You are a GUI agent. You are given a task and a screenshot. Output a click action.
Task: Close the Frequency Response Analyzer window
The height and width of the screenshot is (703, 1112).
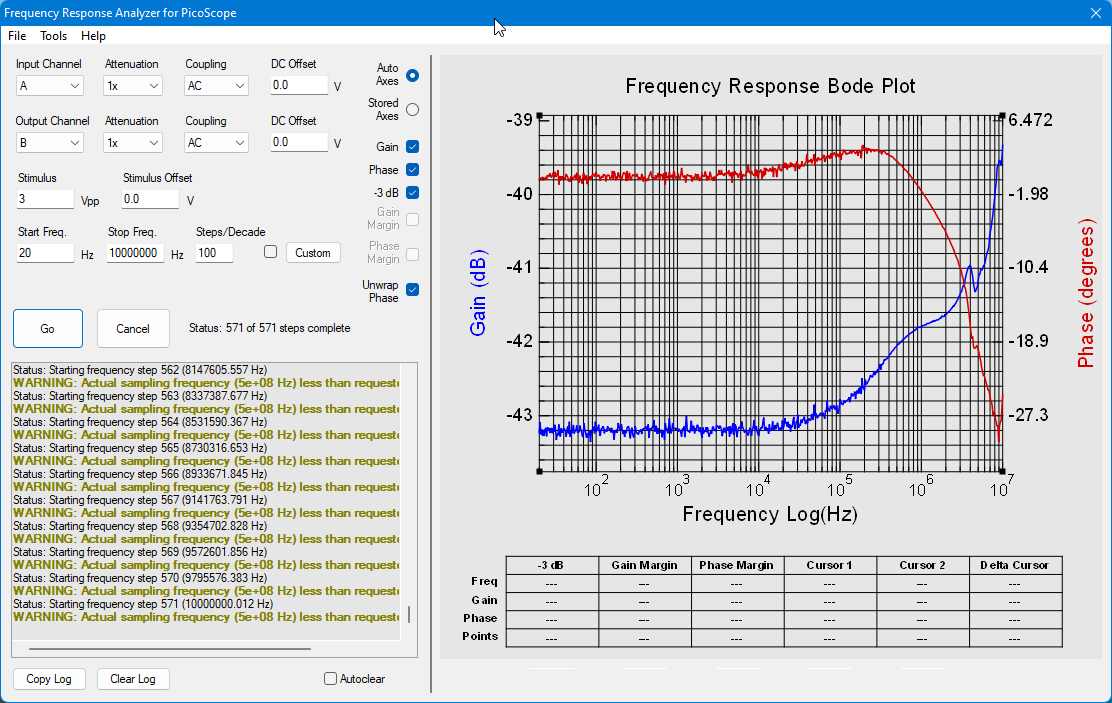point(1095,13)
